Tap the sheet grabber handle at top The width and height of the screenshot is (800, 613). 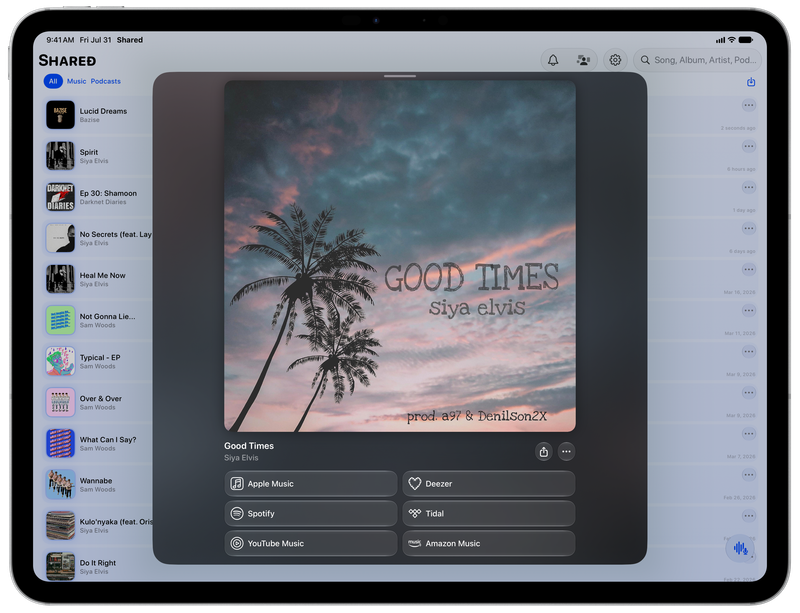point(400,76)
